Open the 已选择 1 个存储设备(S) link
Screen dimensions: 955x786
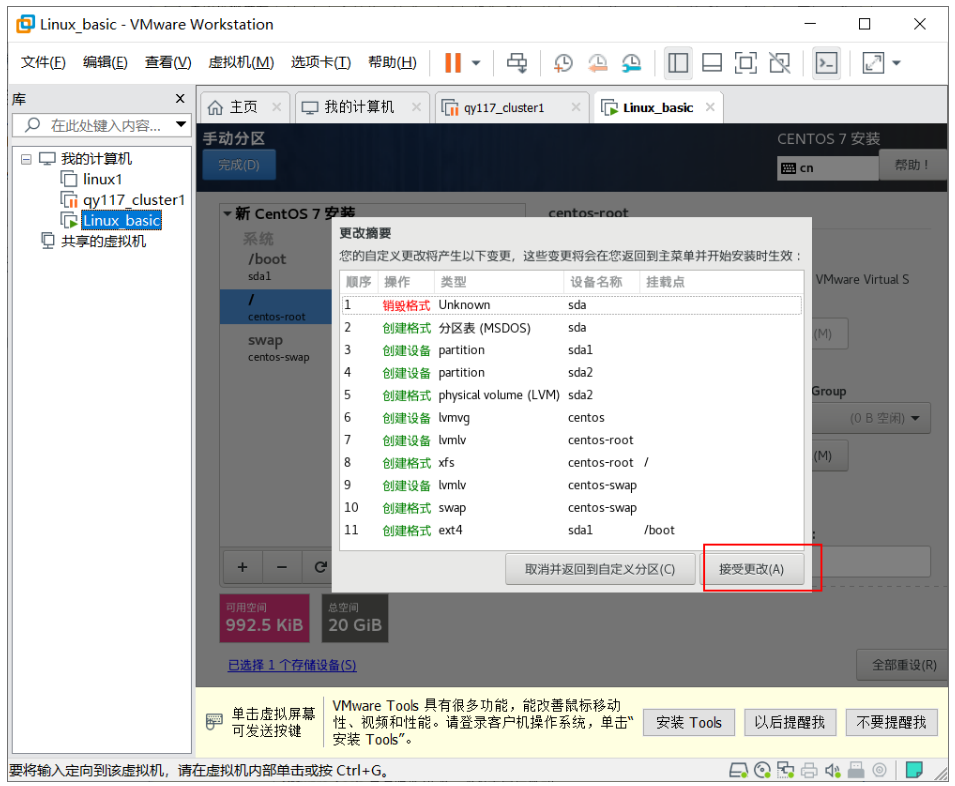(292, 665)
